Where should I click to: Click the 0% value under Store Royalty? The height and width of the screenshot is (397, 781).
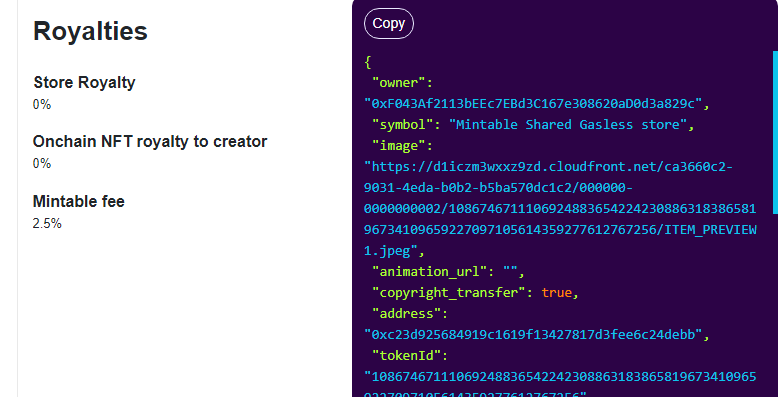point(42,105)
